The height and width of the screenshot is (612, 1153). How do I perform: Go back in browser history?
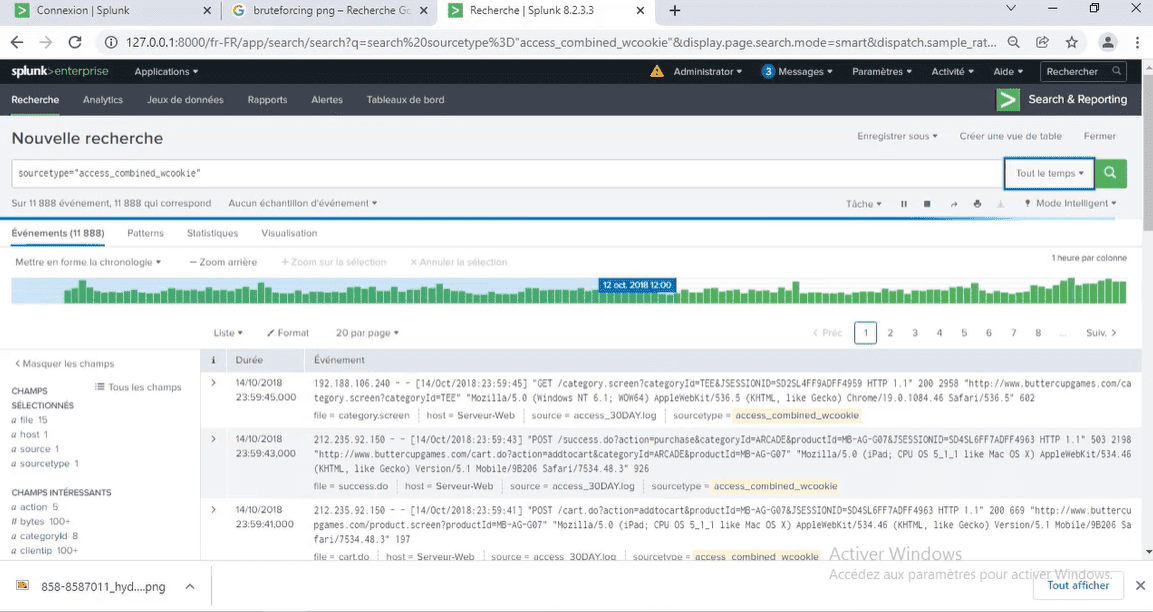18,42
